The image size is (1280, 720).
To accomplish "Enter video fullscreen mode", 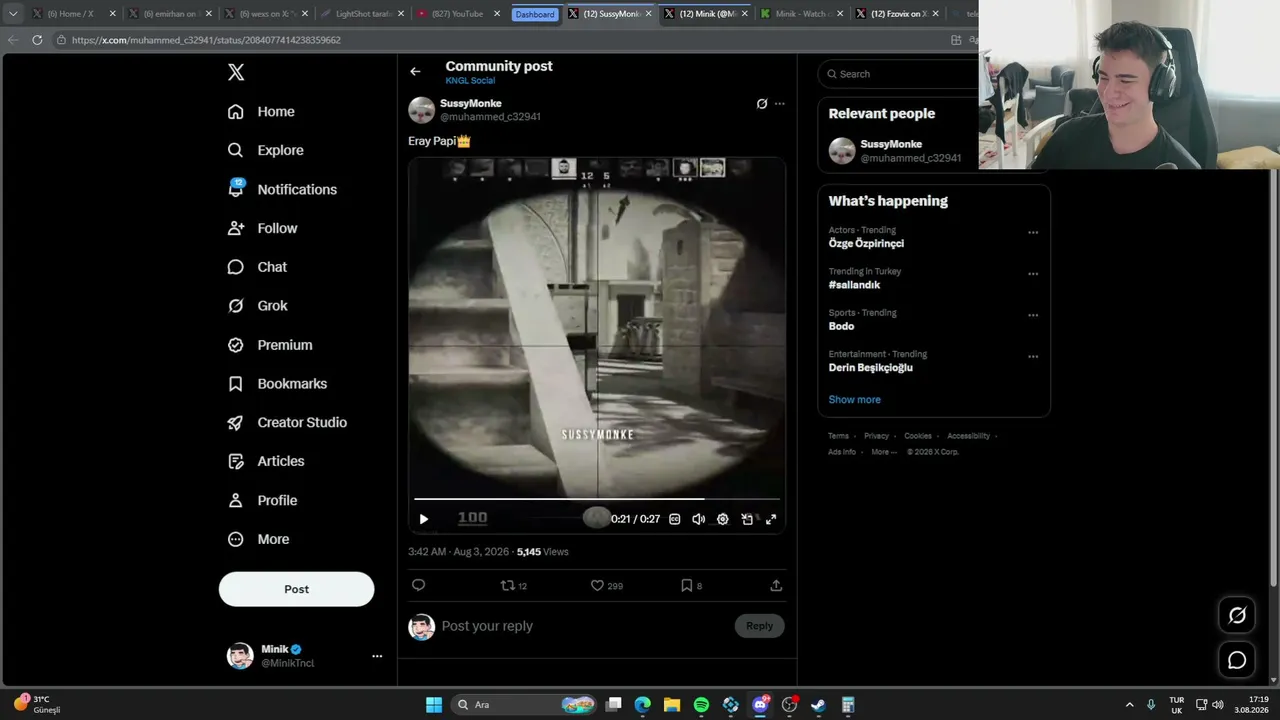I will tap(771, 519).
